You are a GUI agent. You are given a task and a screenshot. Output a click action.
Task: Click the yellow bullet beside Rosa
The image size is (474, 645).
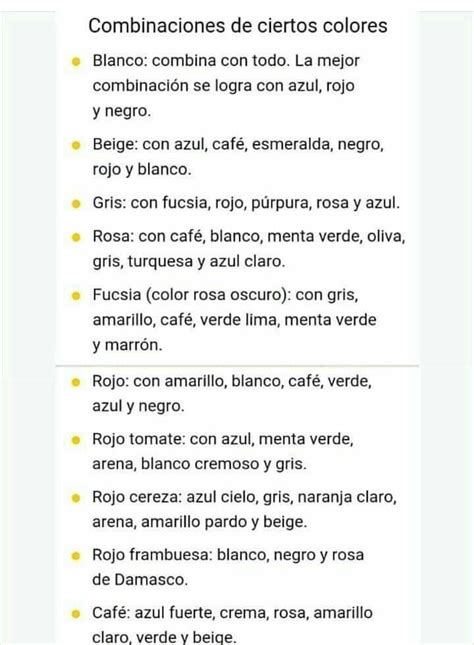pos(76,237)
